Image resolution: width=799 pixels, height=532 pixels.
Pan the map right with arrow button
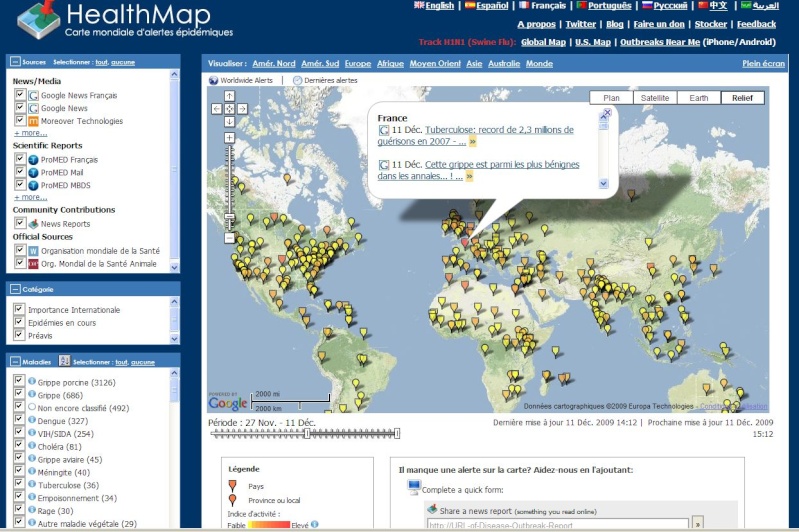243,109
